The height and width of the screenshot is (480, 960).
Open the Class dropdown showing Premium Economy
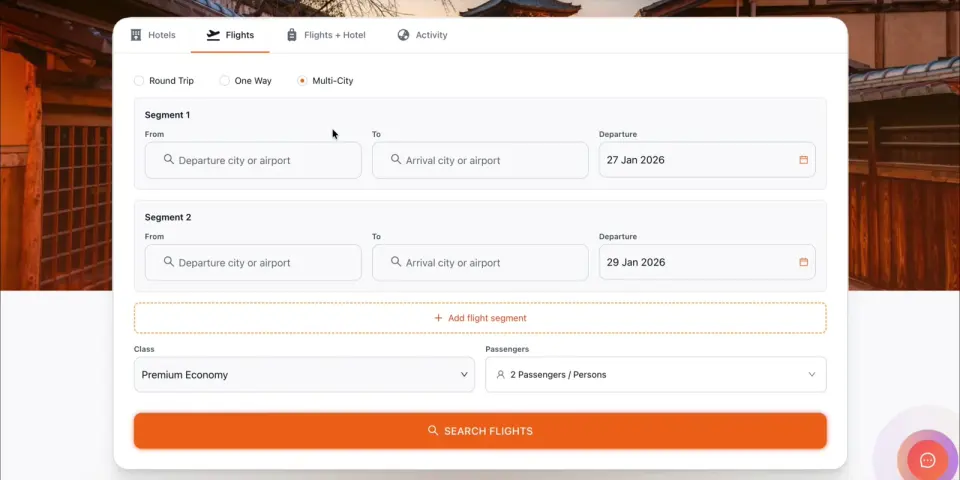click(304, 375)
